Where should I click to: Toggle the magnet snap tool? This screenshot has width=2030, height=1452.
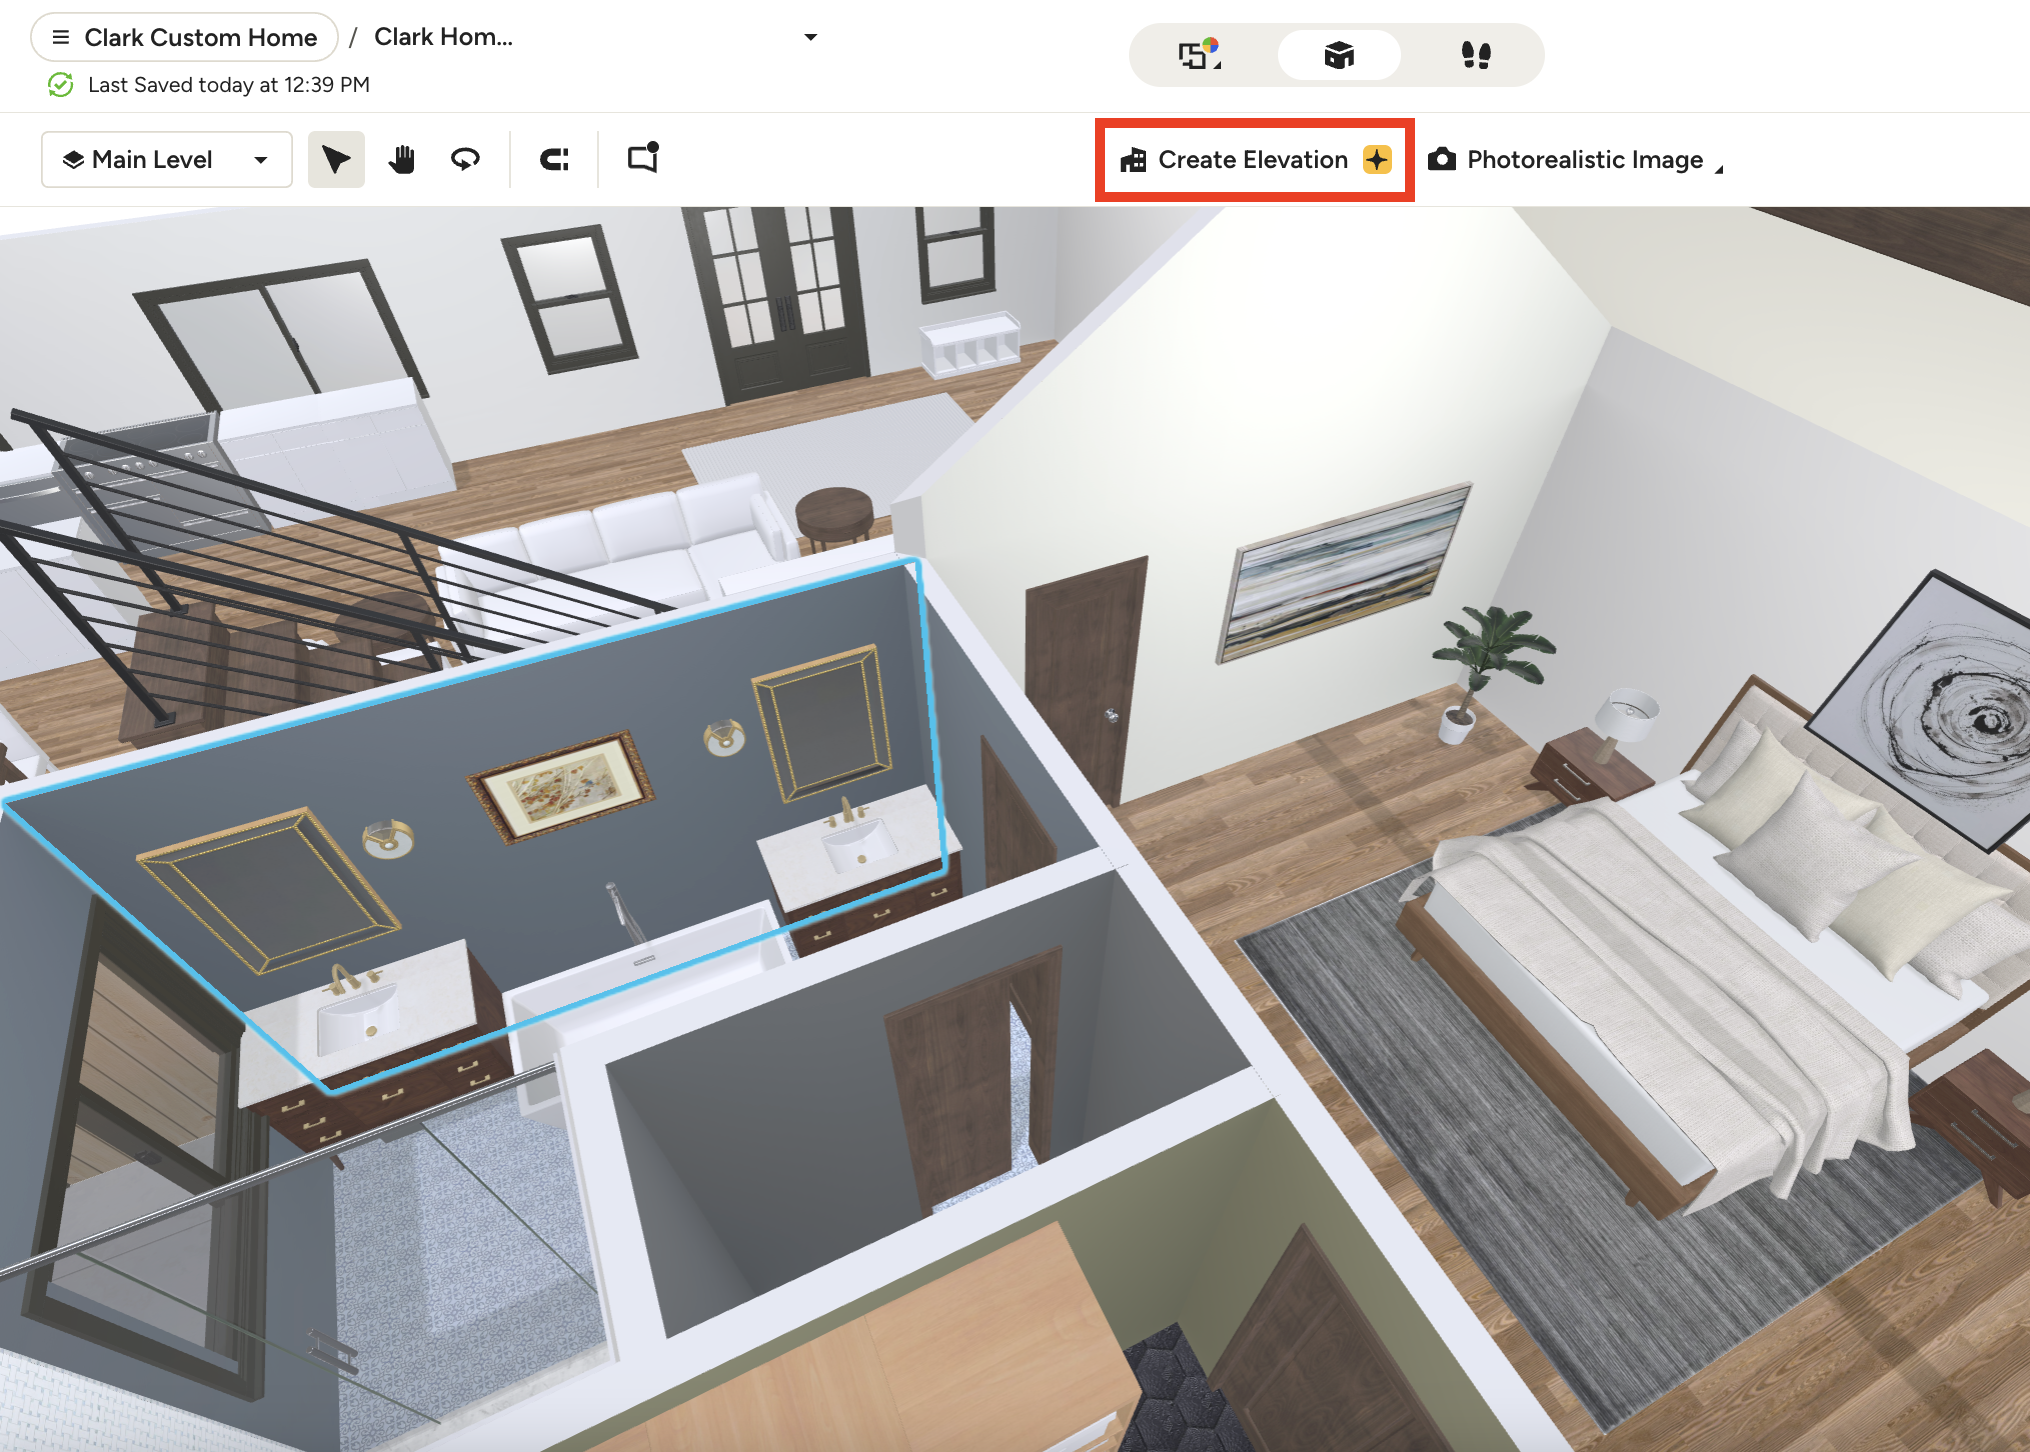click(554, 160)
